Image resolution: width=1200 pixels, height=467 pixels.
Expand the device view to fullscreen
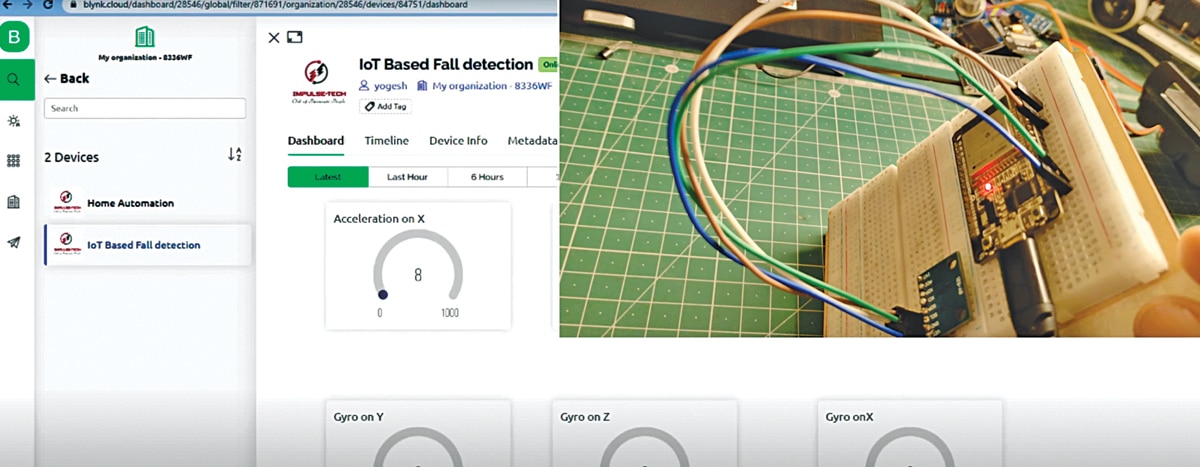click(294, 37)
